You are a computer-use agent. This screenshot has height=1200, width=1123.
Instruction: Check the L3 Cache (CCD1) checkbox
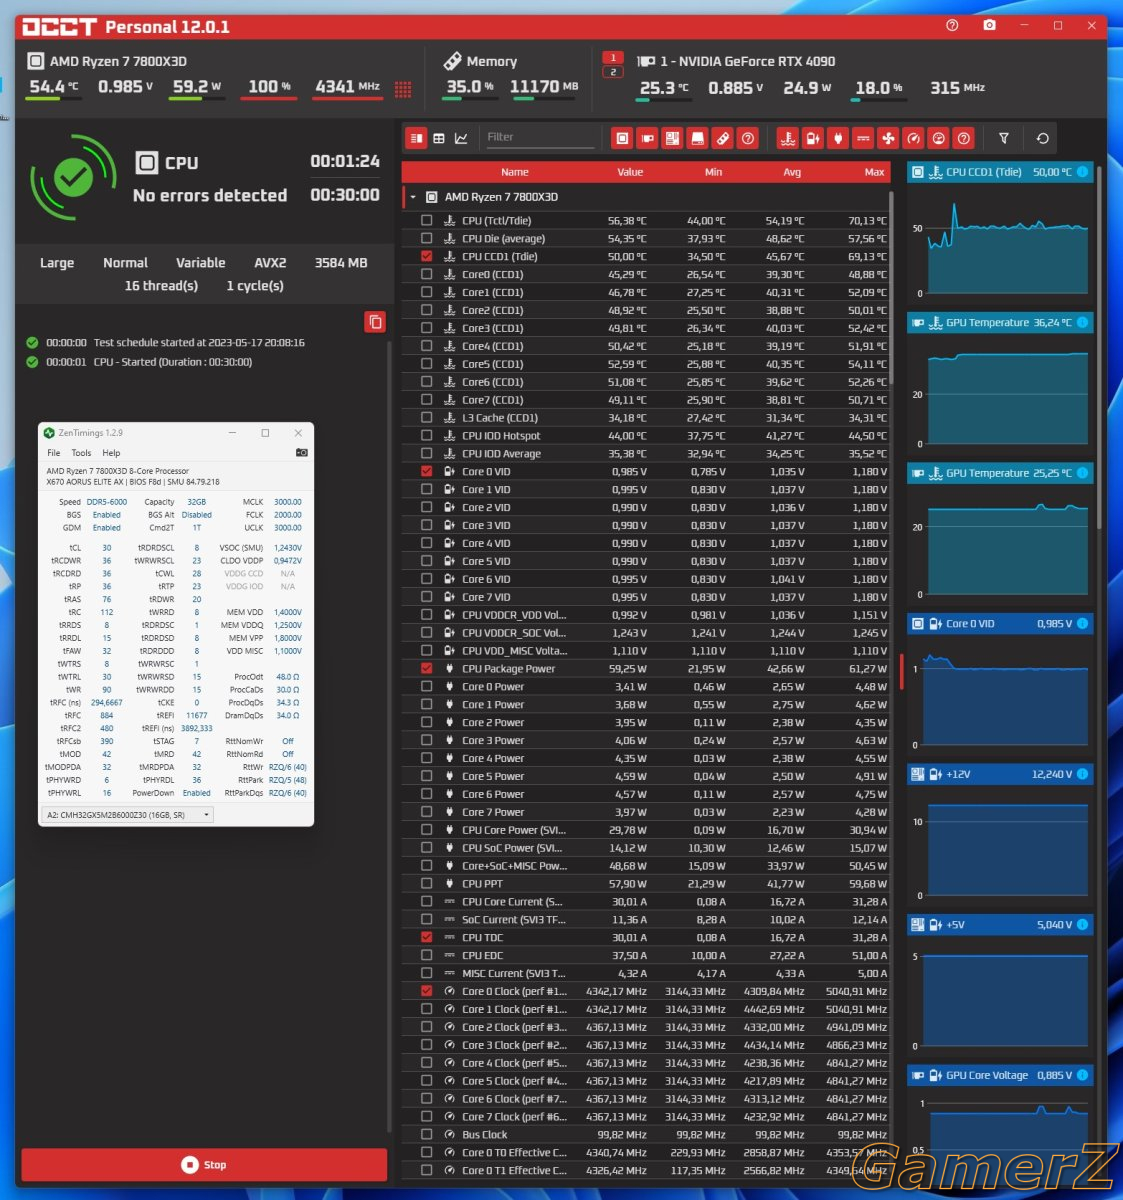coord(427,417)
